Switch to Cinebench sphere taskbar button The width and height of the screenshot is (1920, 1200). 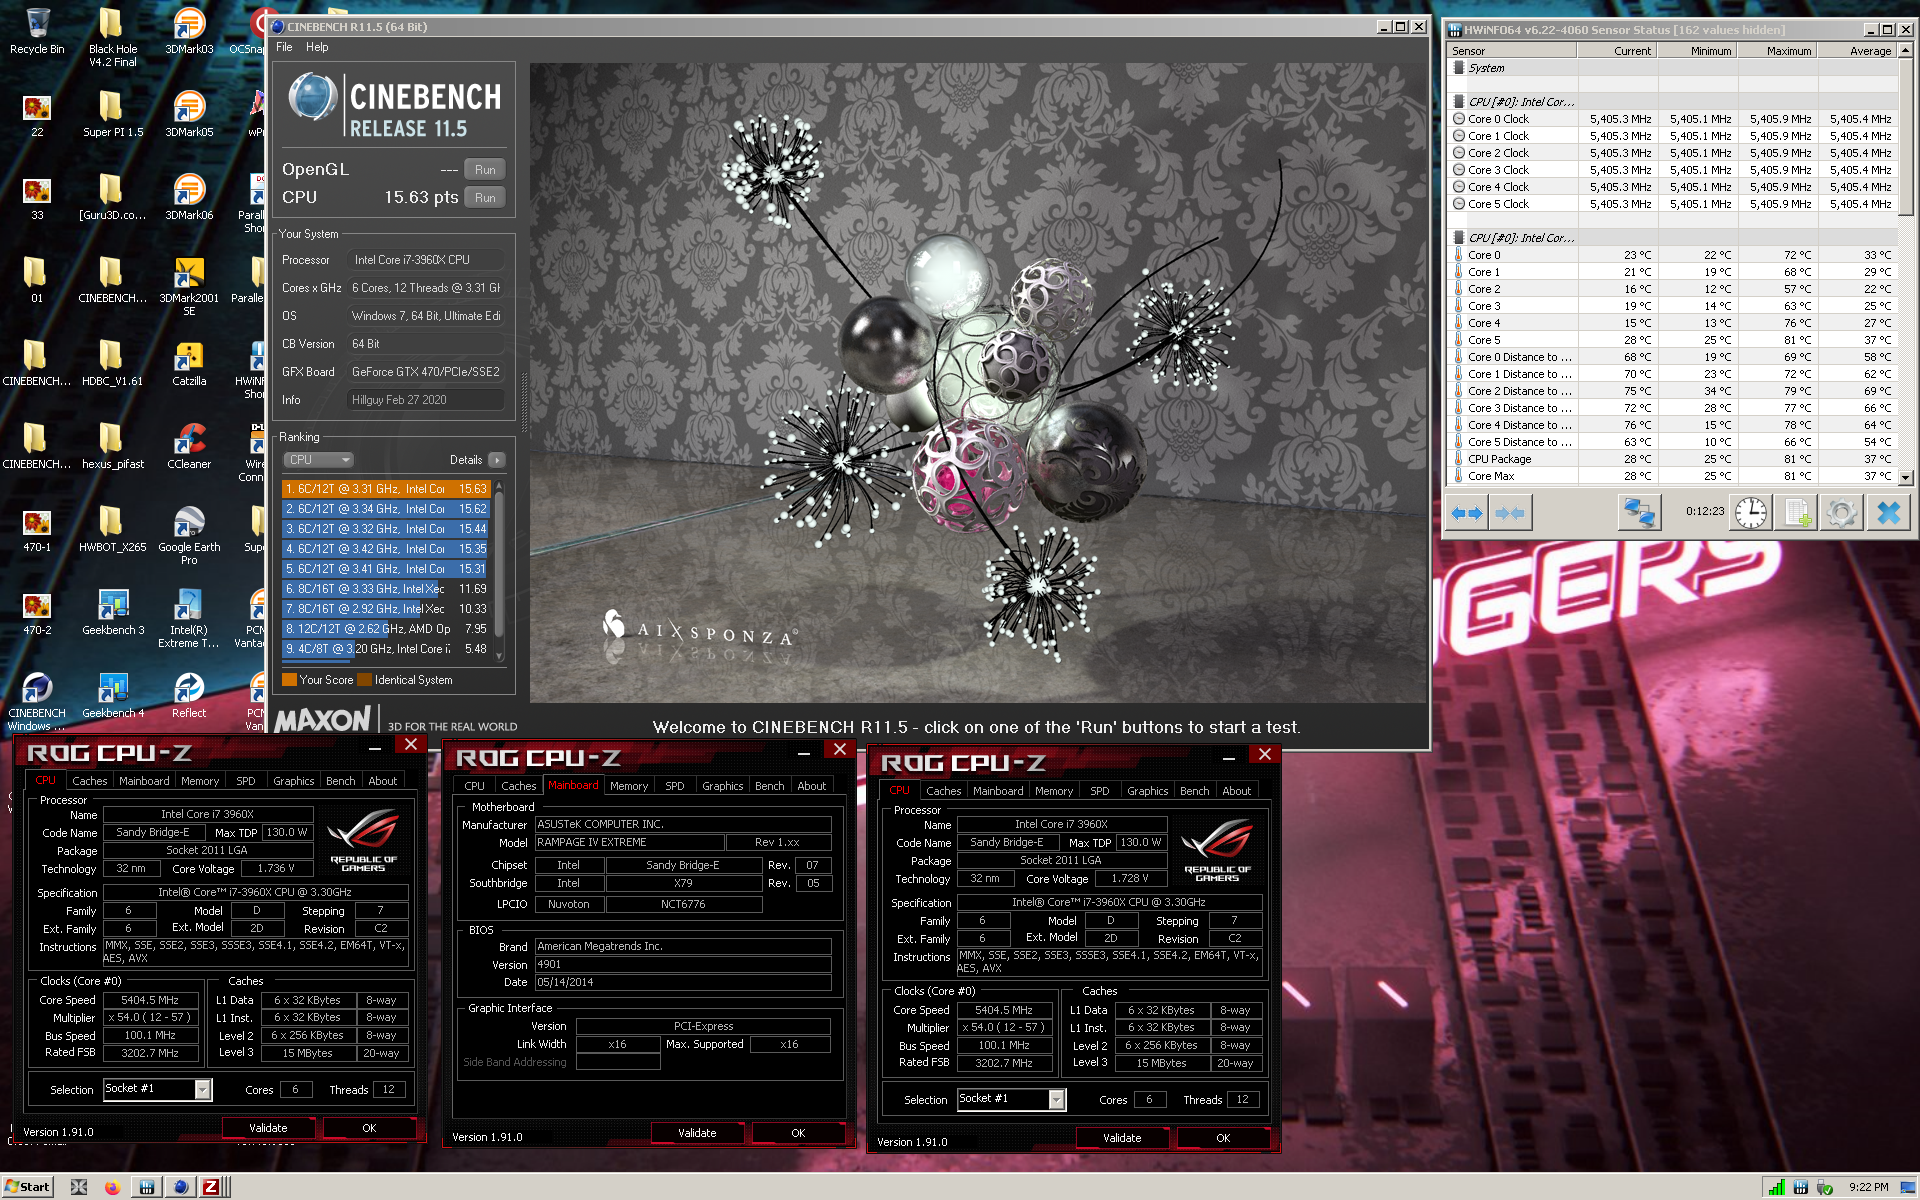tap(180, 1187)
